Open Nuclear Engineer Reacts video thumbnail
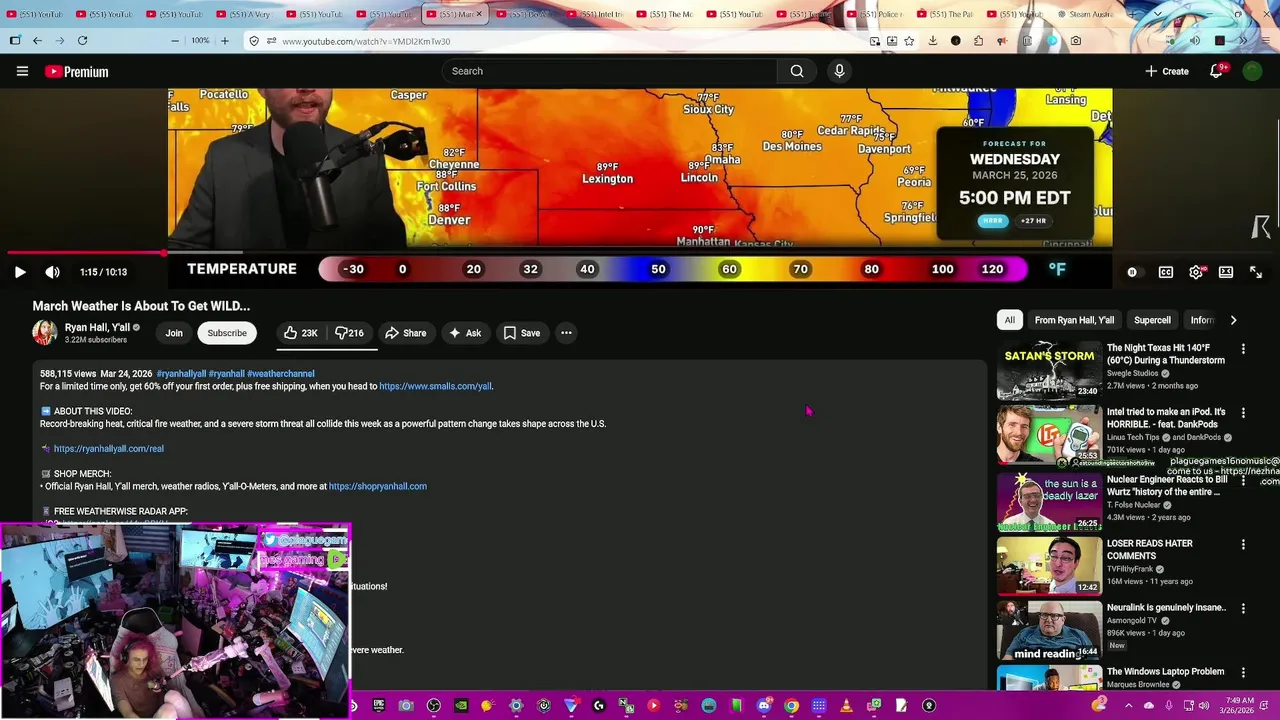The height and width of the screenshot is (720, 1280). (1049, 500)
